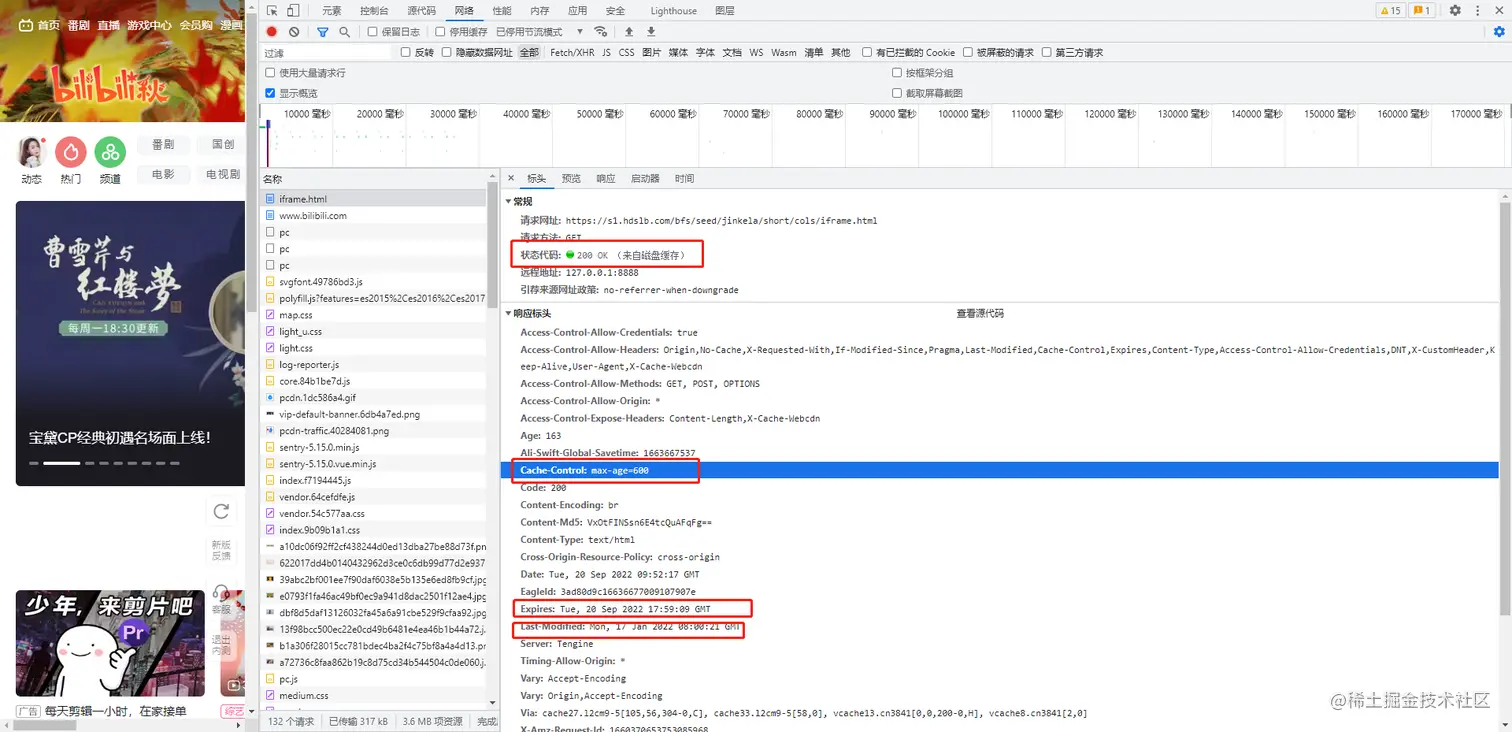The width and height of the screenshot is (1512, 732).
Task: Switch to the 元素 tab
Action: pos(332,11)
